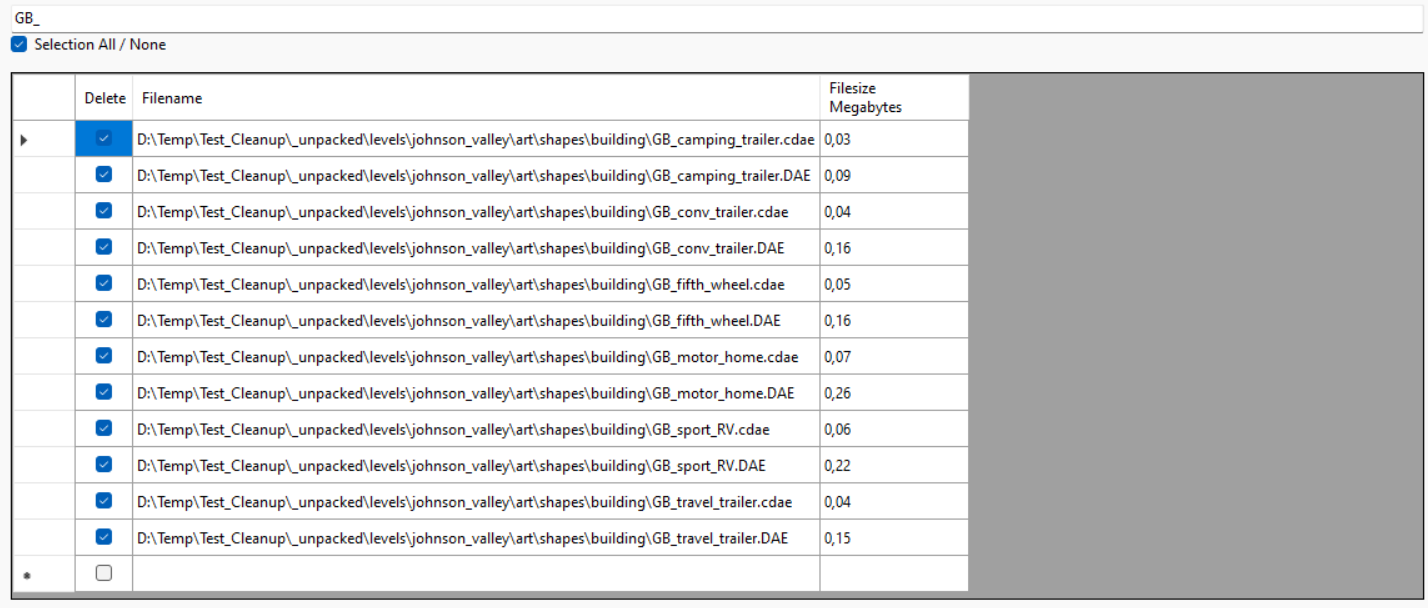
Task: Uncheck Delete for GB_fifth_wheel.DAE
Action: 103,319
